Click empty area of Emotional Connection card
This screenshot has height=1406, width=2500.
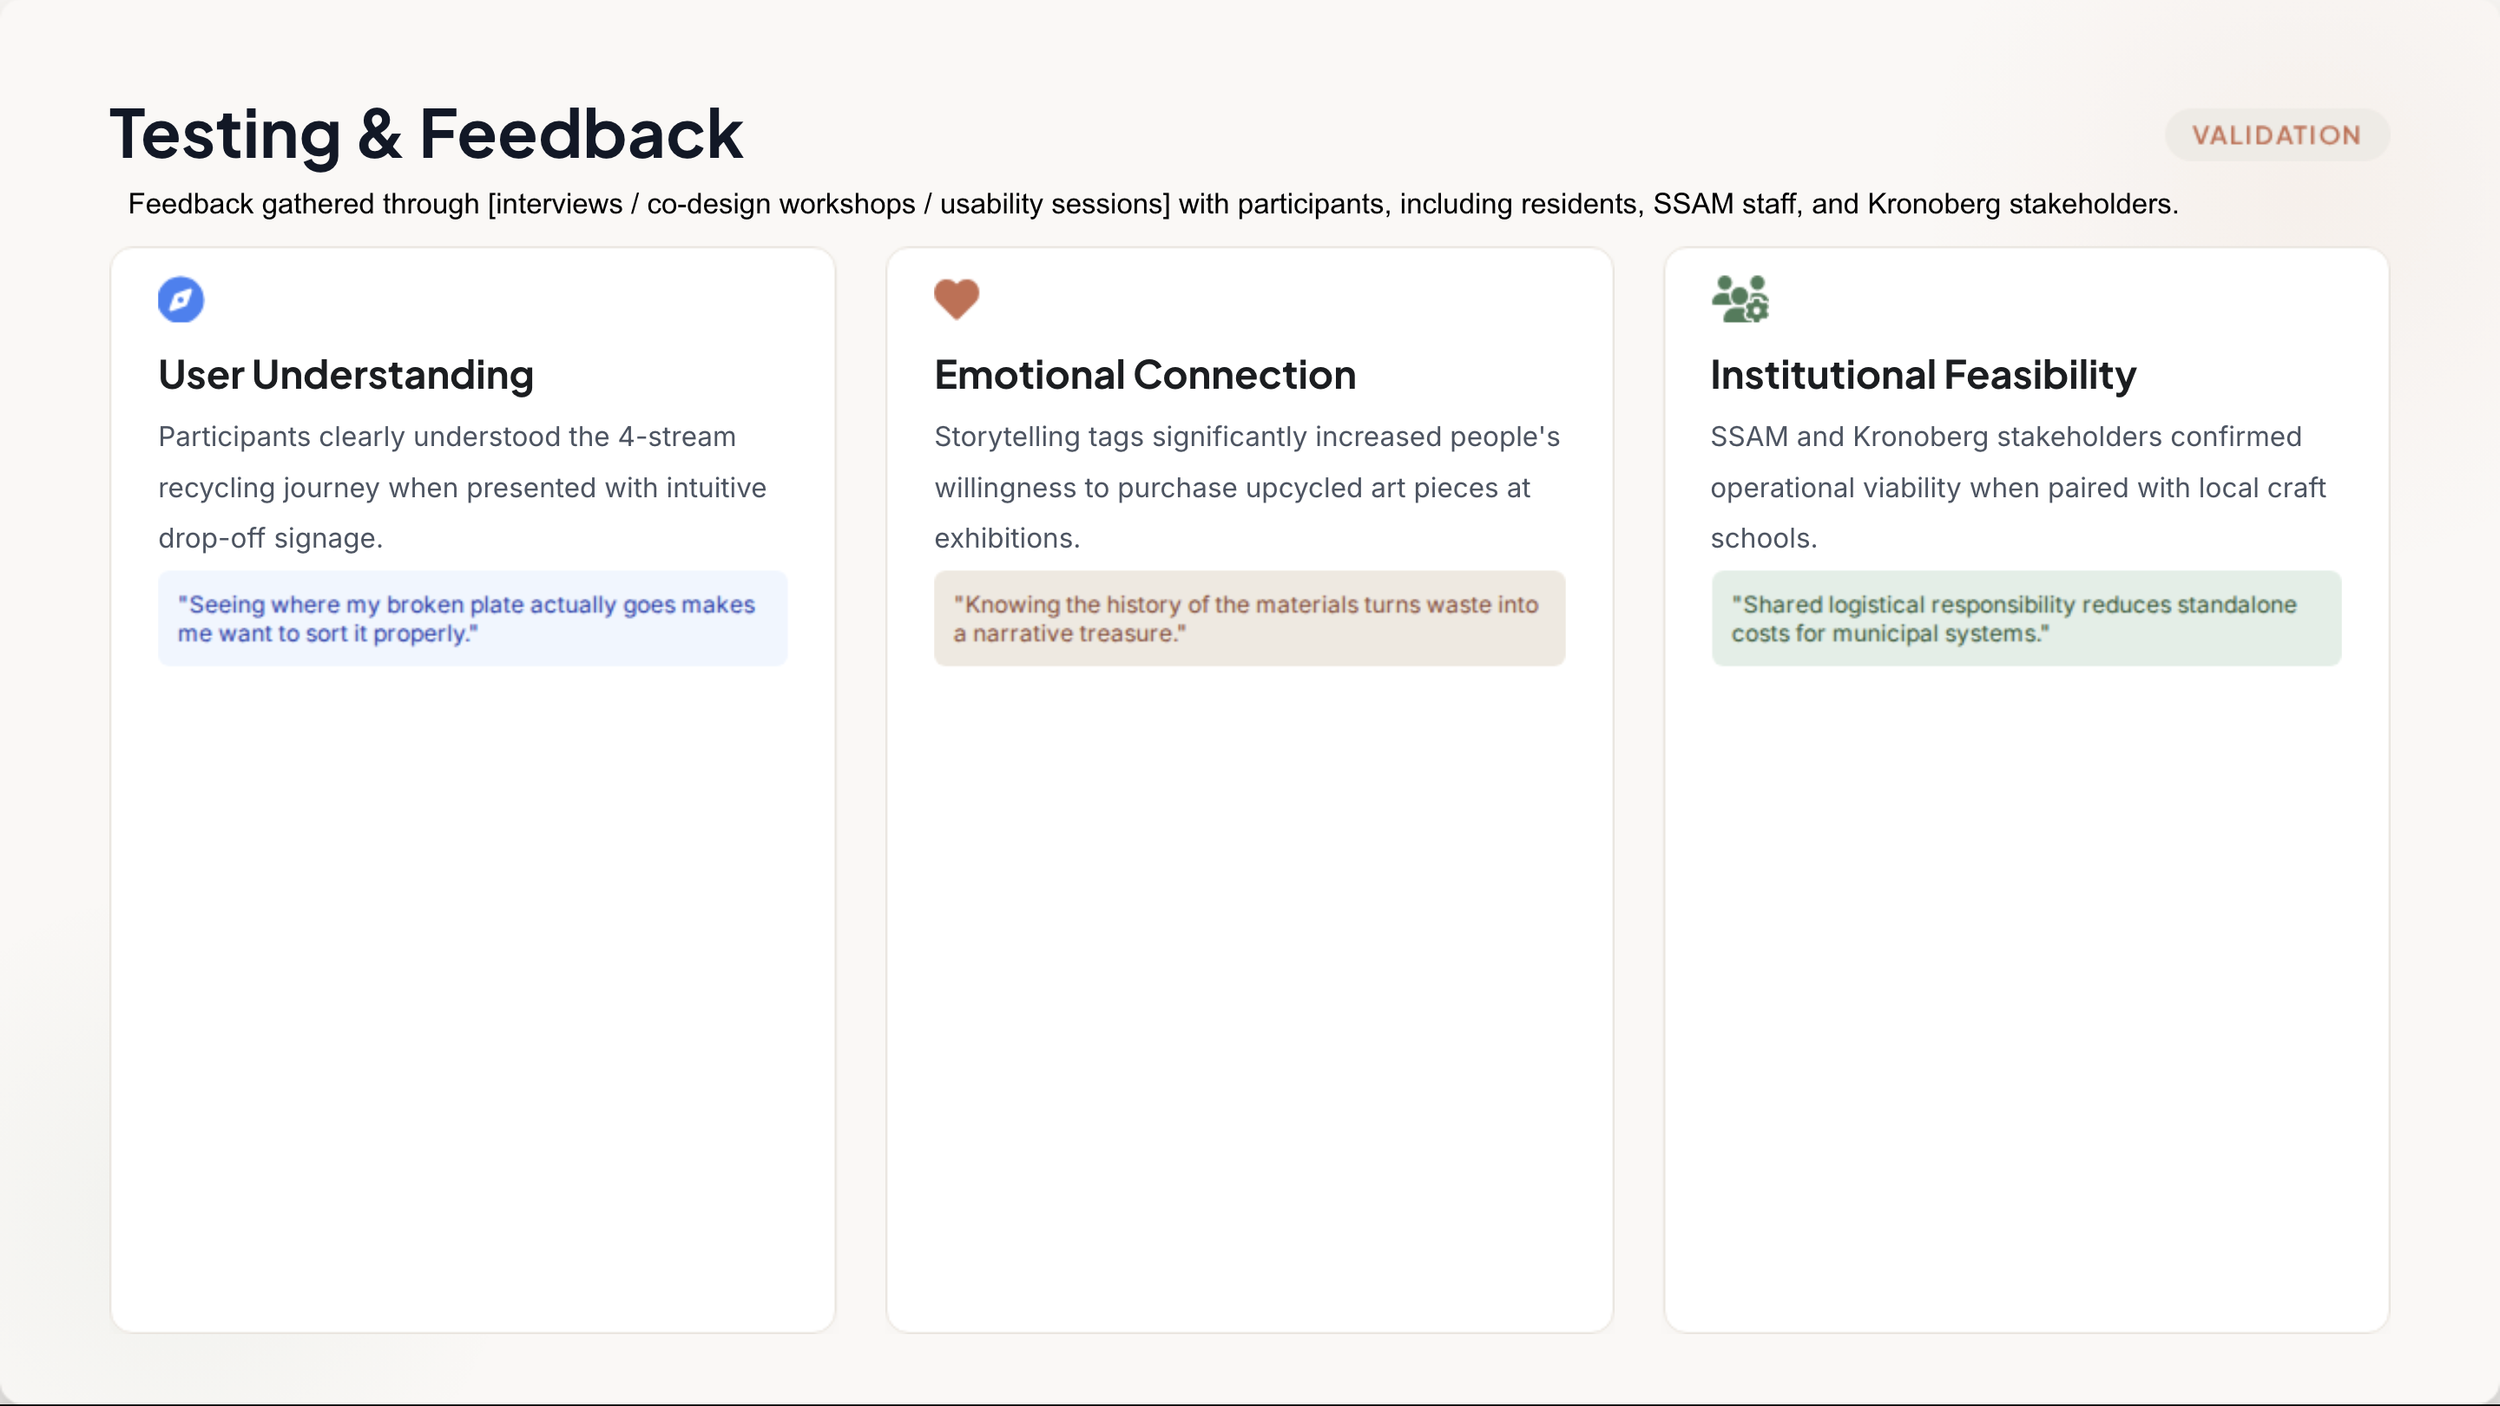pos(1250,1000)
